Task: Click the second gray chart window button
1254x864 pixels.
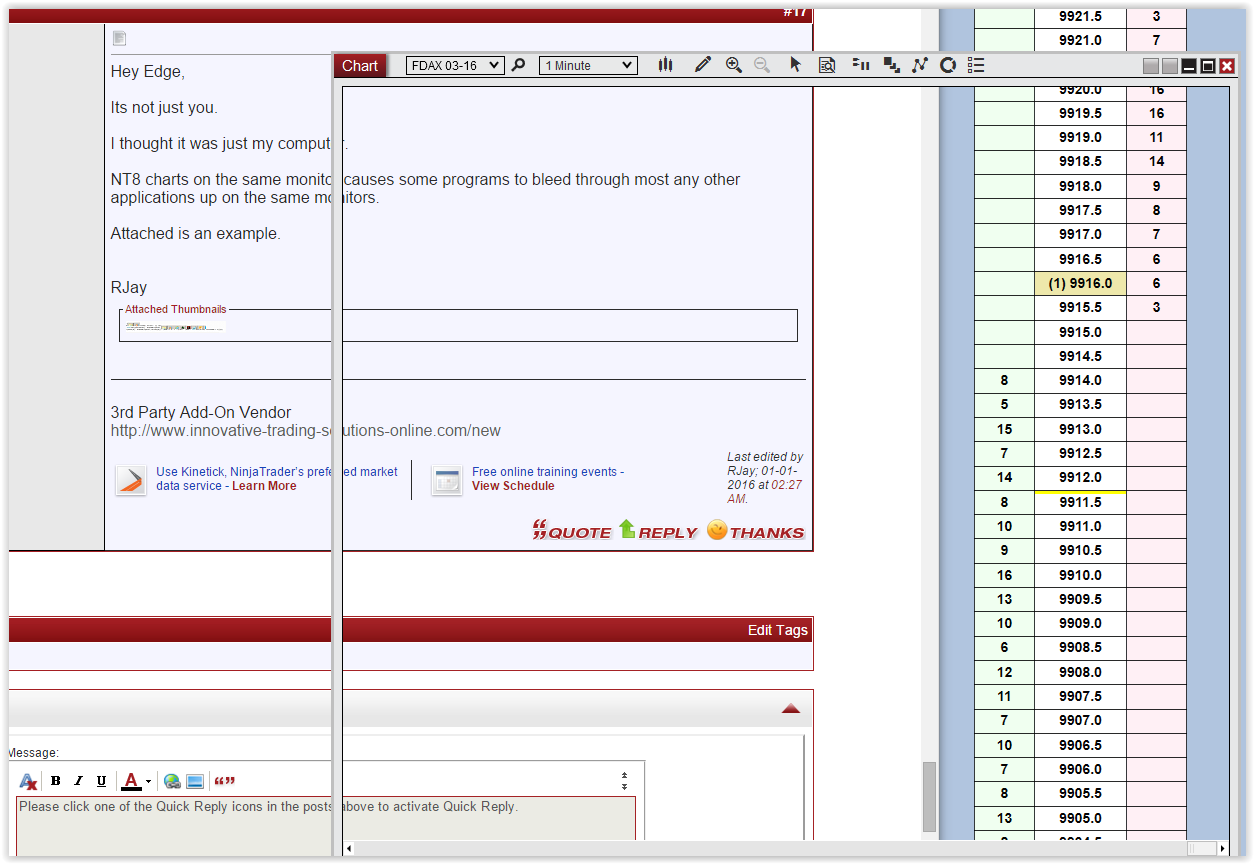Action: [x=1170, y=66]
